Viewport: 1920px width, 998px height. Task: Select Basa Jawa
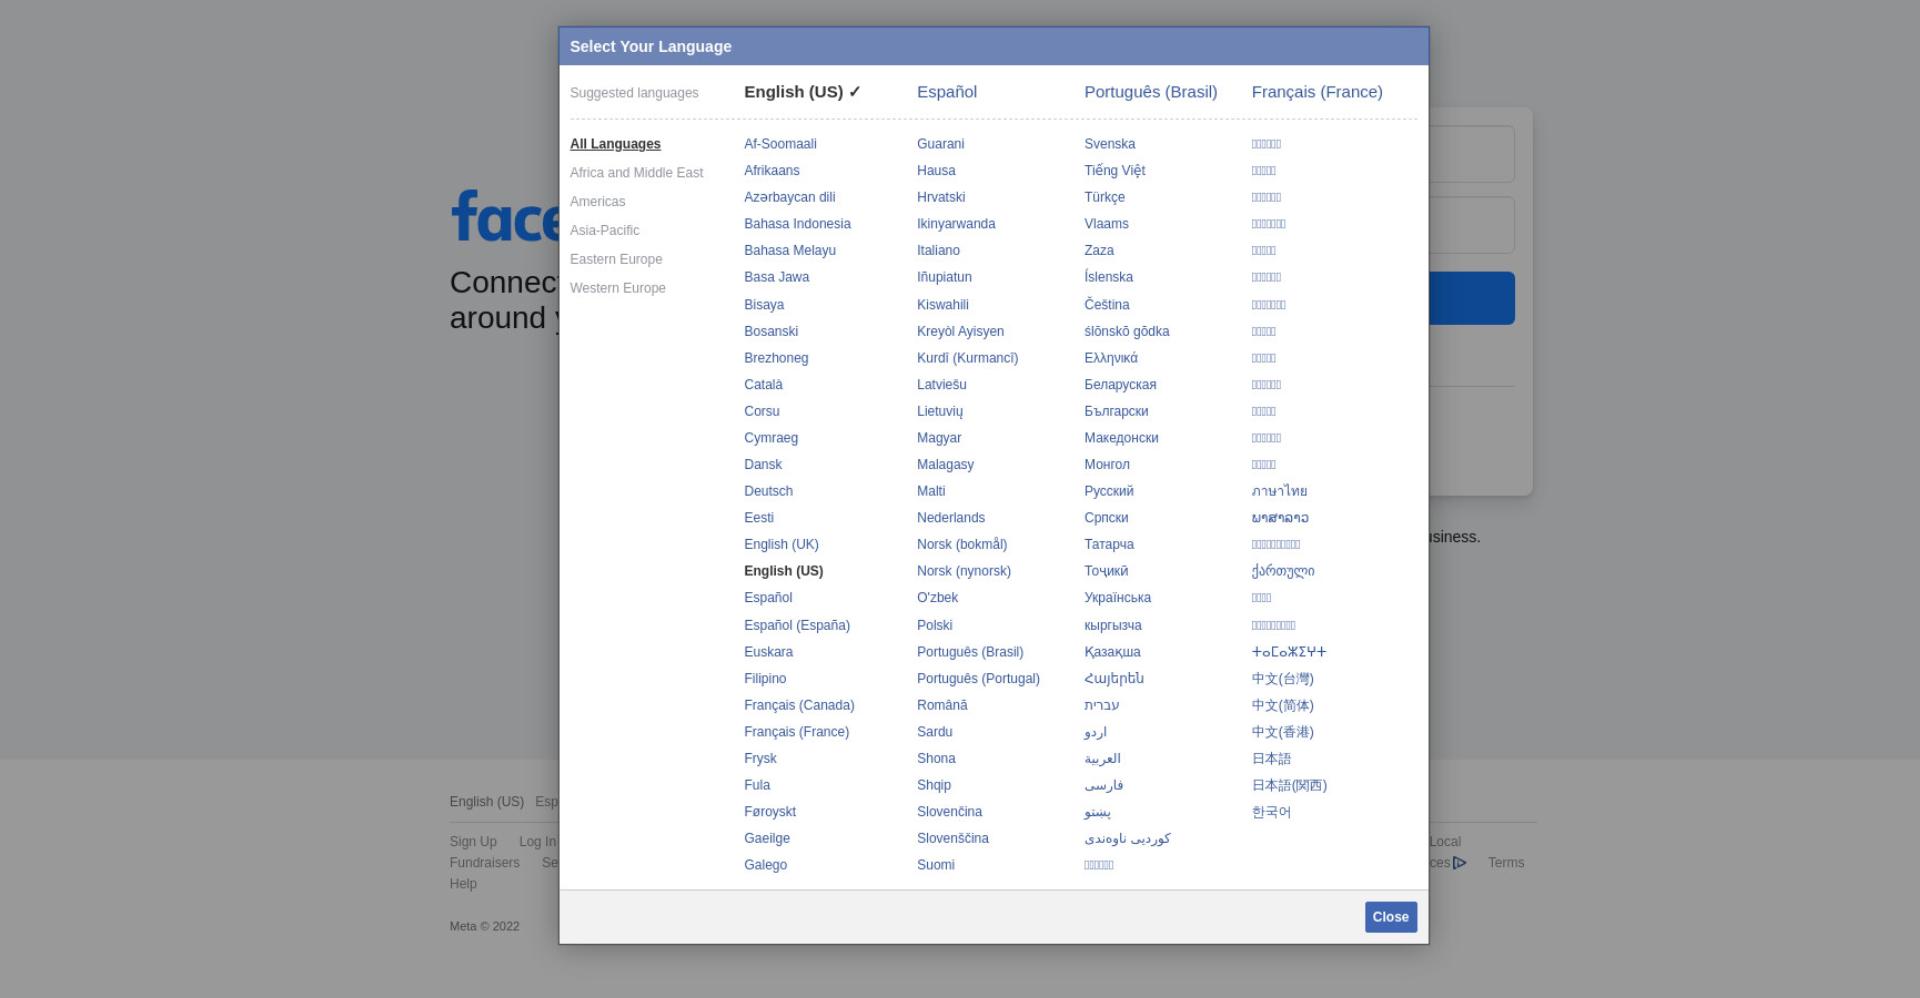pyautogui.click(x=776, y=278)
